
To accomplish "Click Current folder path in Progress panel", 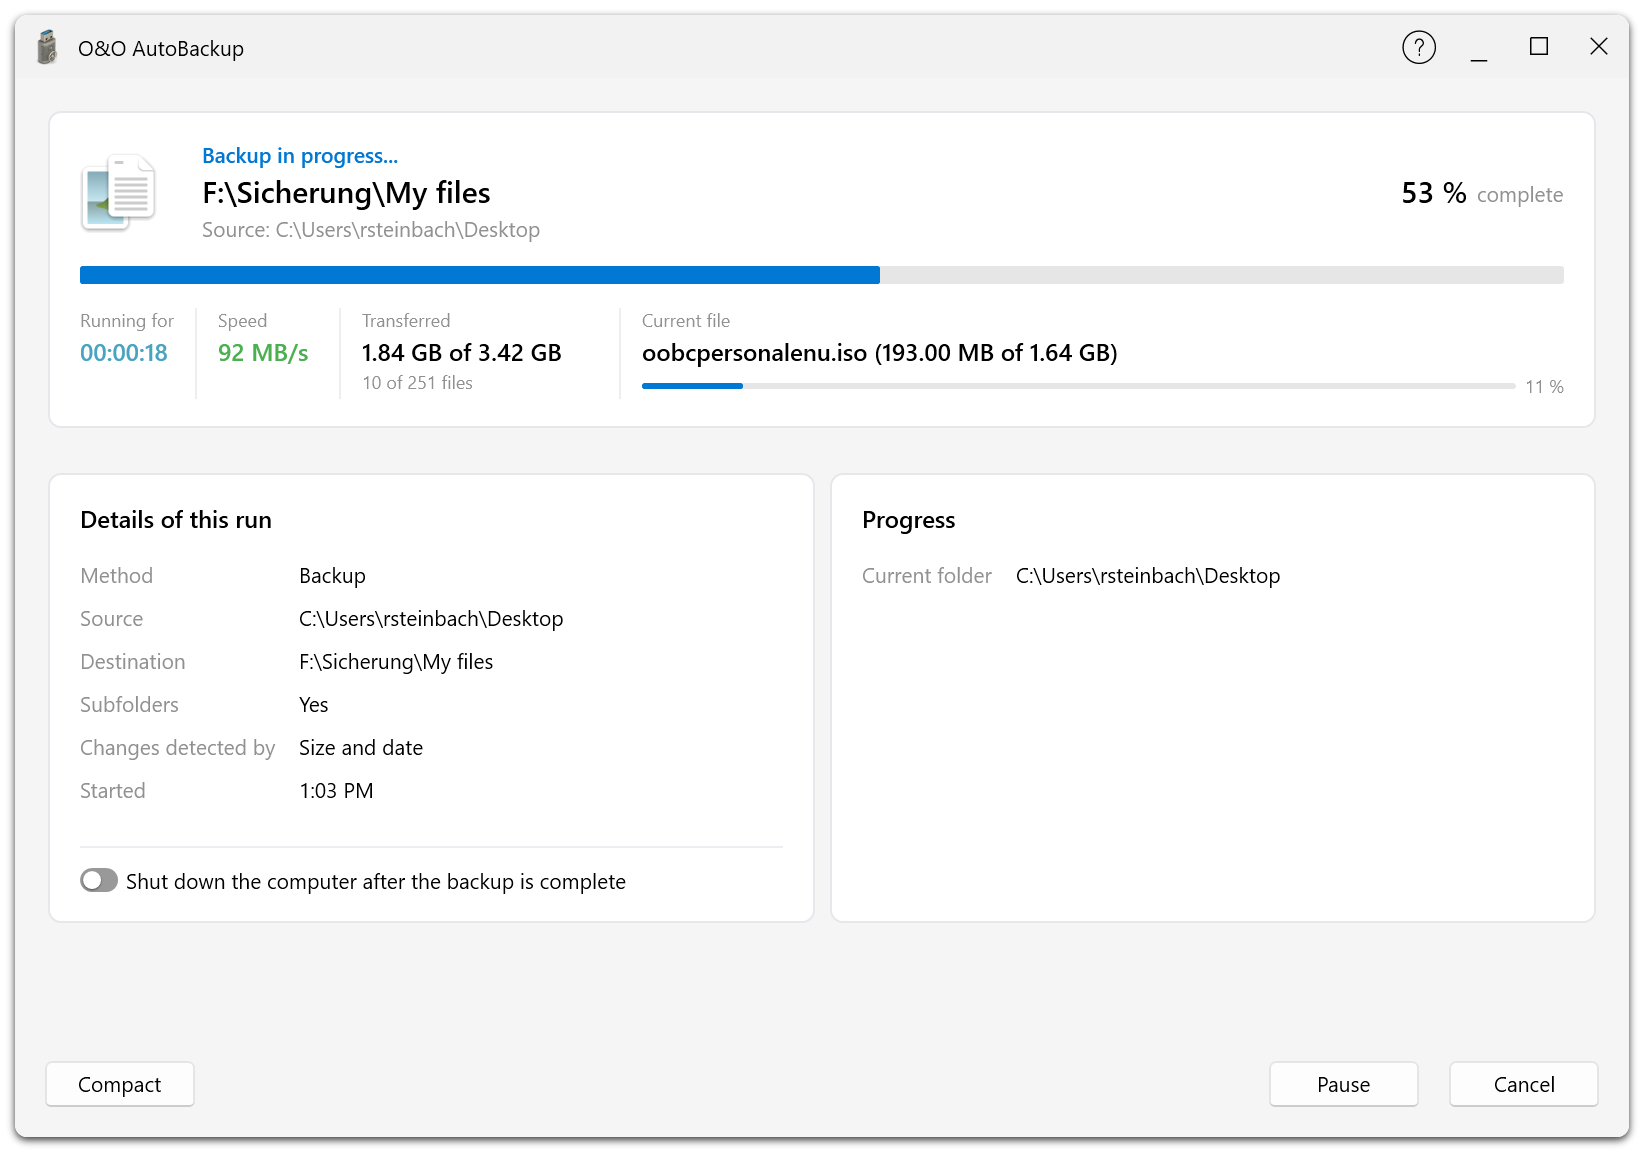I will (x=1148, y=576).
